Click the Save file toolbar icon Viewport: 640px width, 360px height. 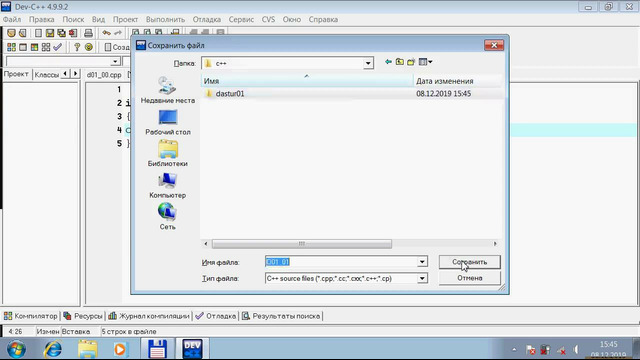click(x=50, y=33)
